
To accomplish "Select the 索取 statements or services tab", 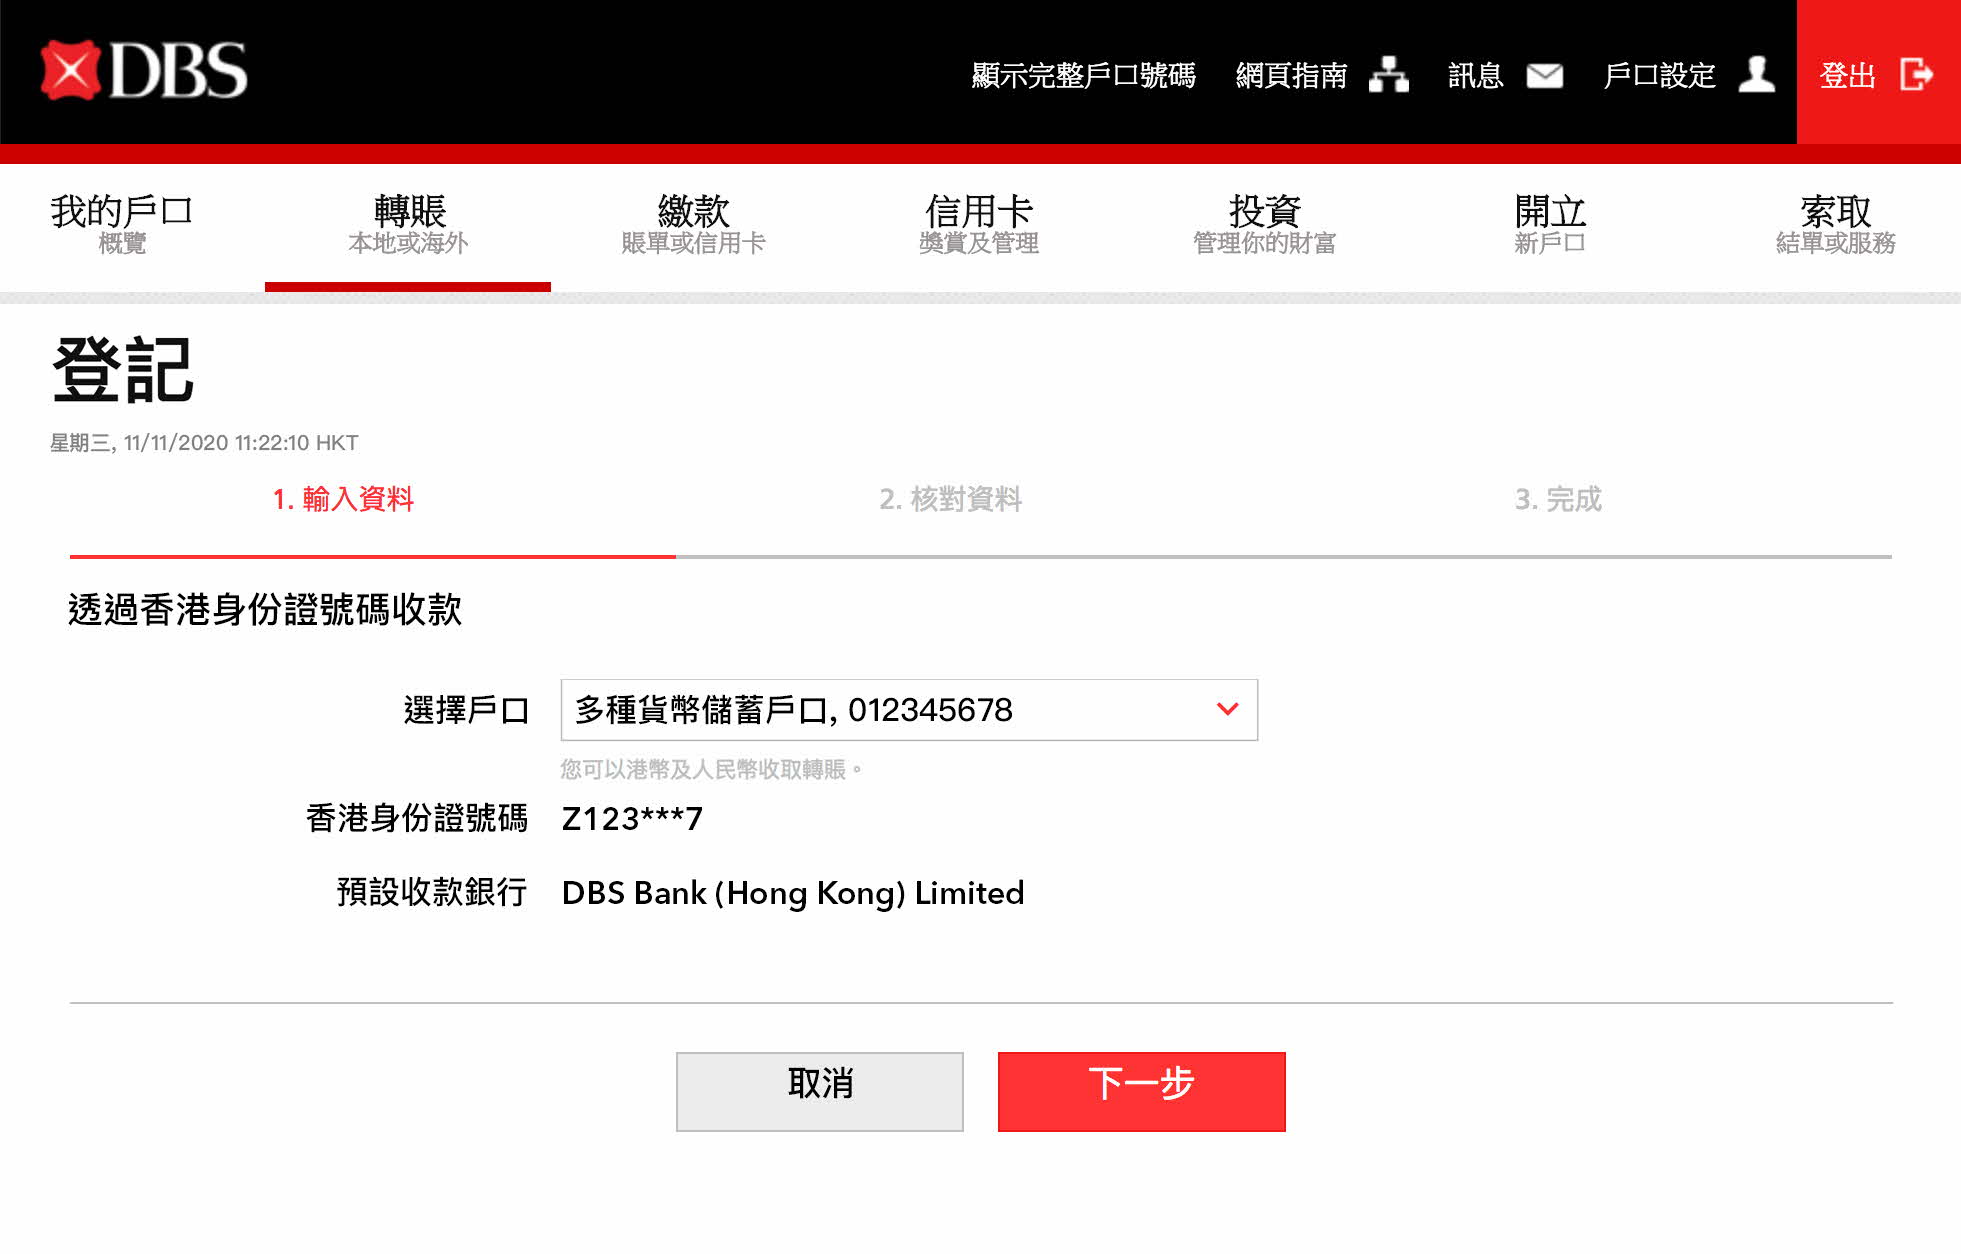I will pyautogui.click(x=1835, y=225).
